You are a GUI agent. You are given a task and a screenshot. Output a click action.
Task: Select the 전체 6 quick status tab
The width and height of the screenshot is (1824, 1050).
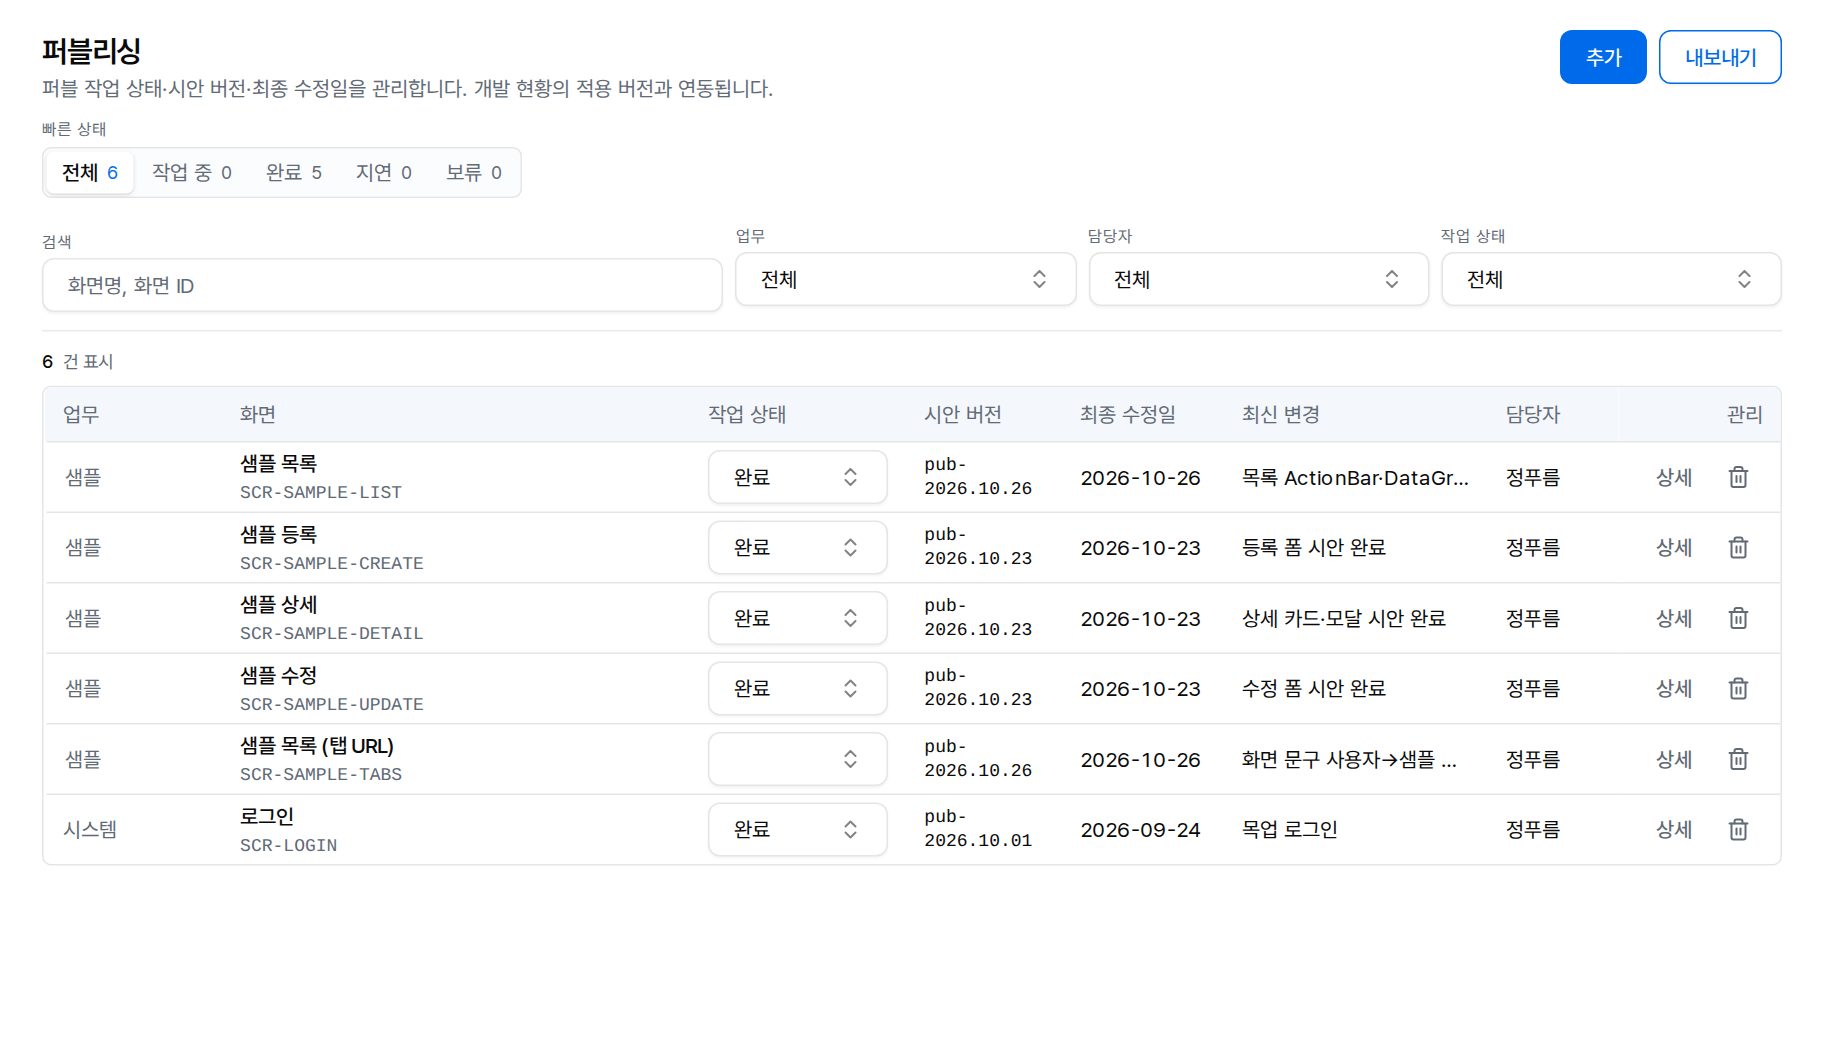coord(90,172)
